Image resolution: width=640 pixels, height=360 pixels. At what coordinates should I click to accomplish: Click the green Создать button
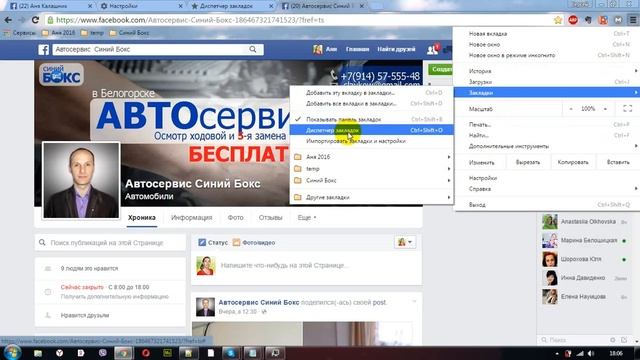click(440, 69)
